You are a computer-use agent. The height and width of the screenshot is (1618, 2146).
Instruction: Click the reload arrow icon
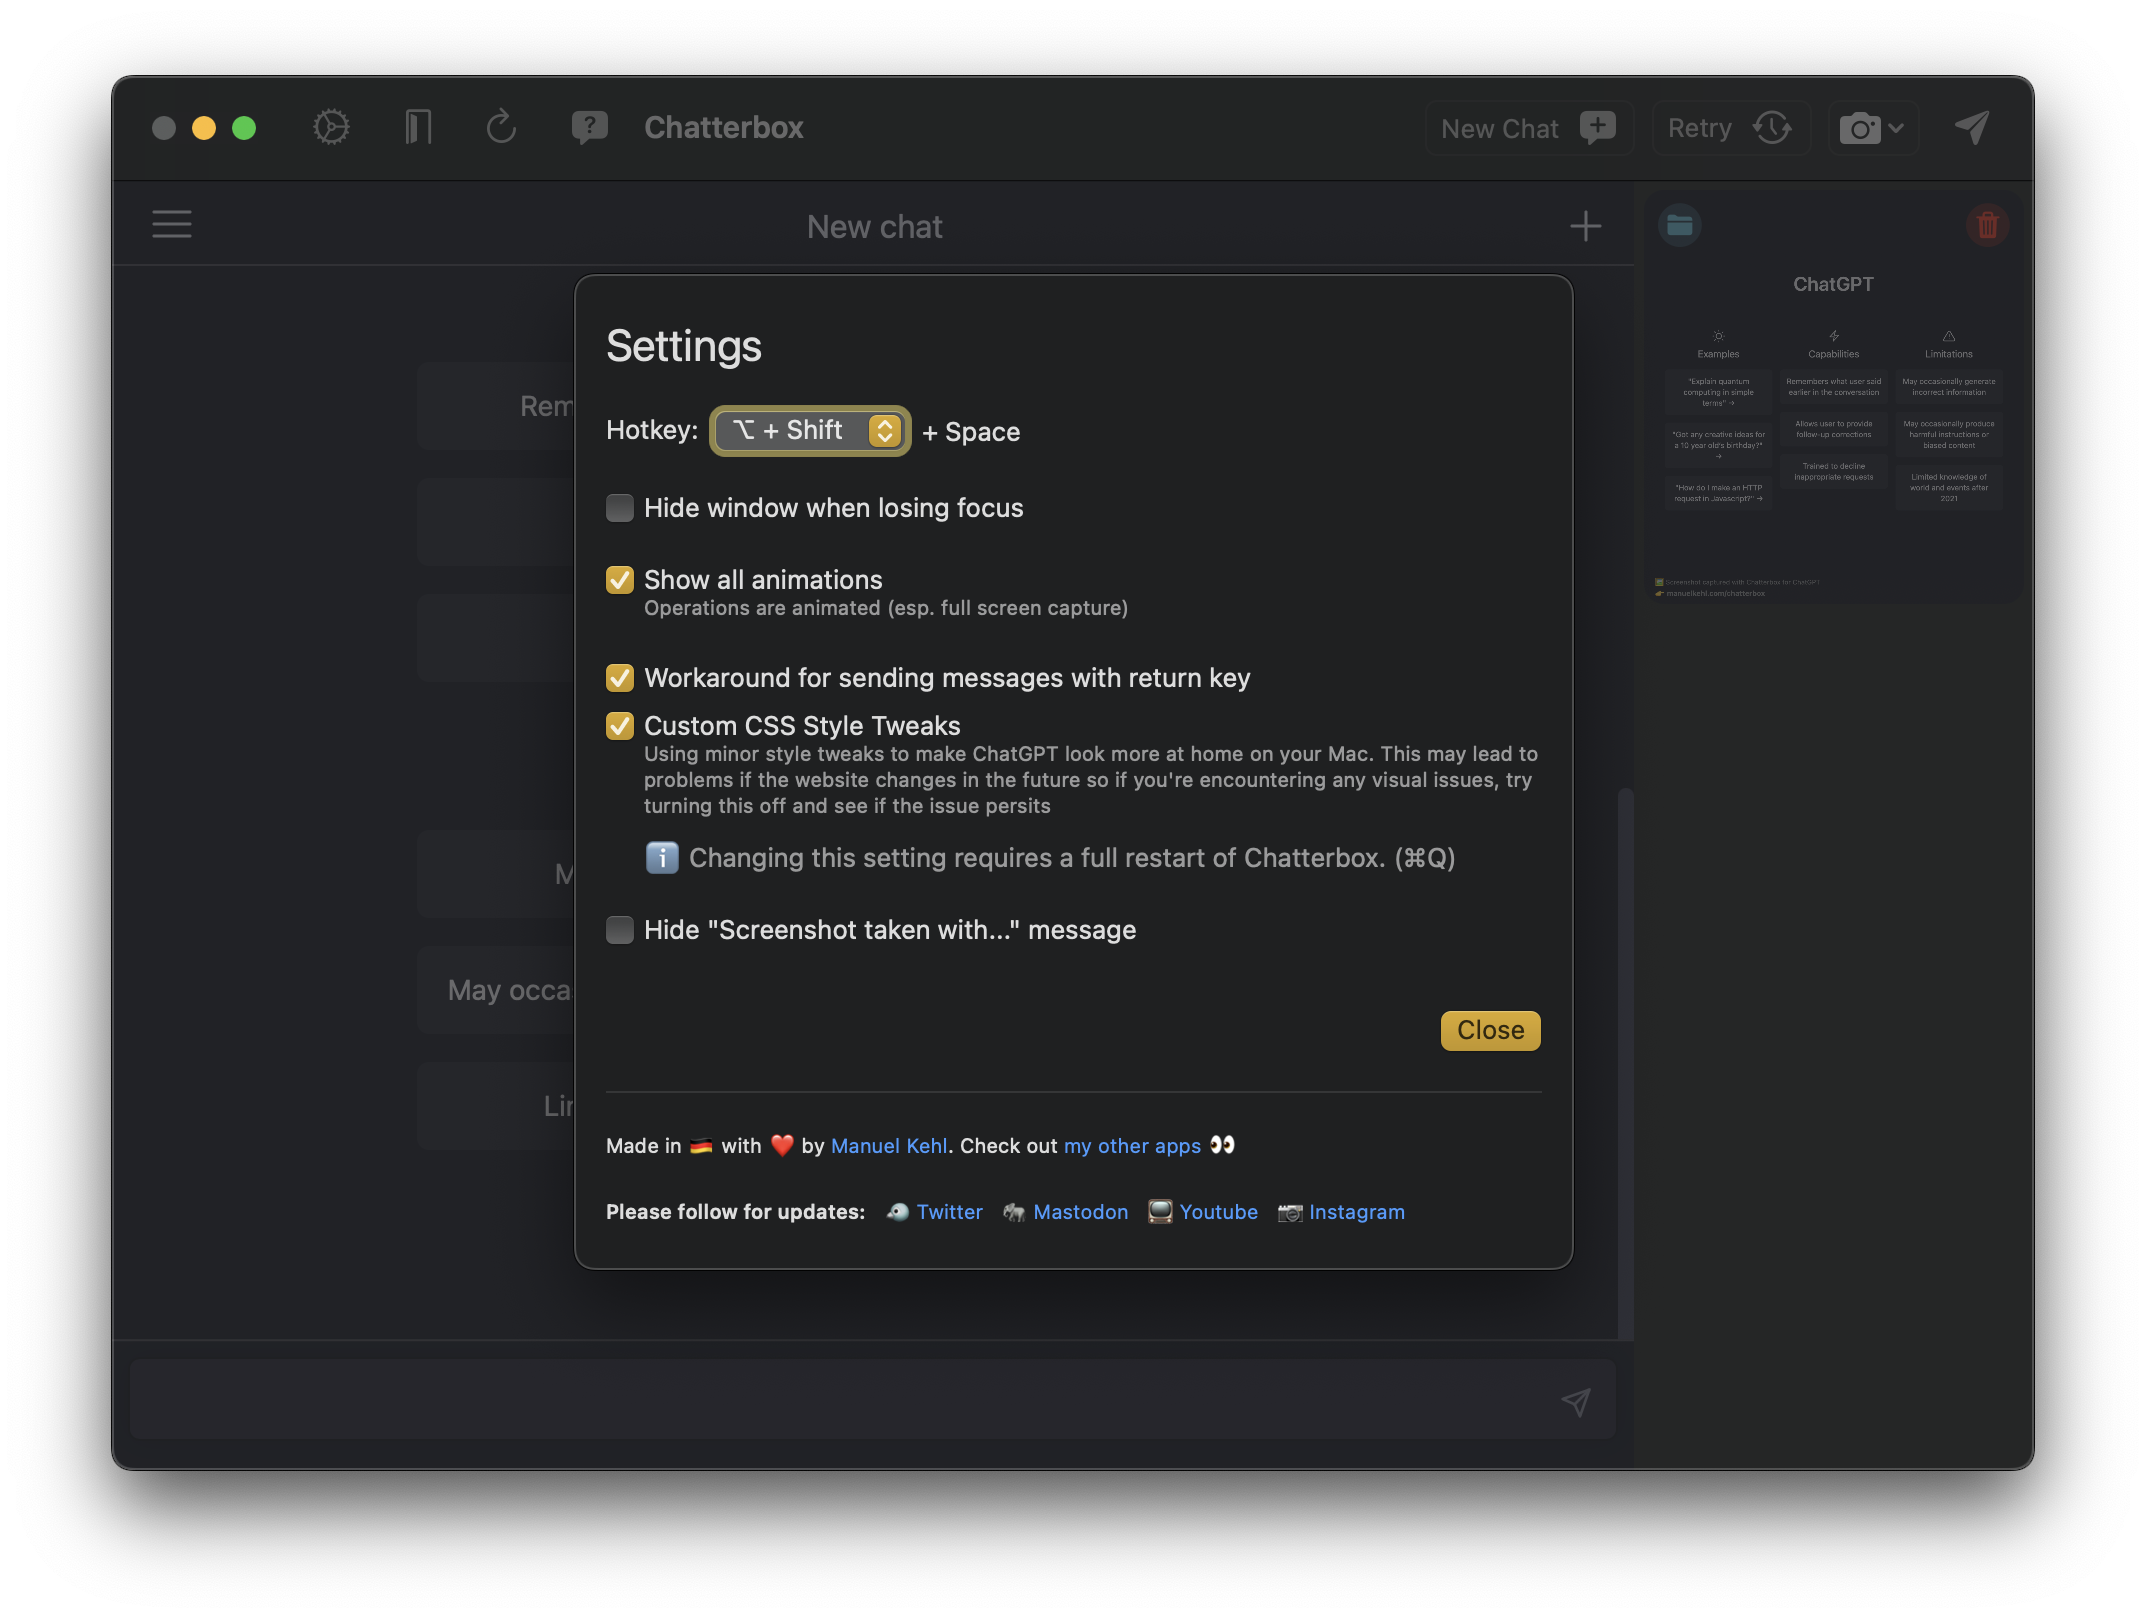point(501,128)
